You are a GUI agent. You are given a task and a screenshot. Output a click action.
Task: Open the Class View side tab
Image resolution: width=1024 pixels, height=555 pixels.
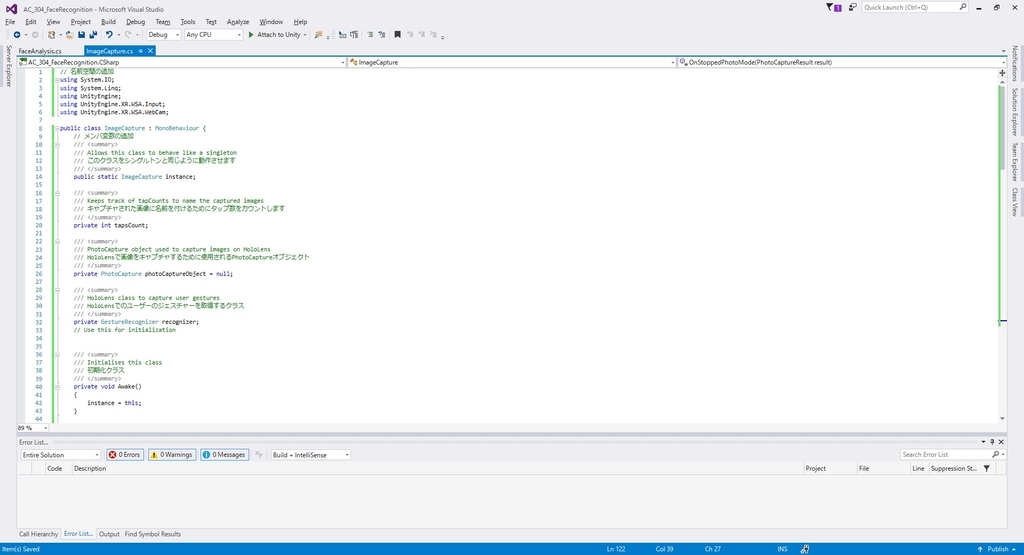tap(1015, 202)
